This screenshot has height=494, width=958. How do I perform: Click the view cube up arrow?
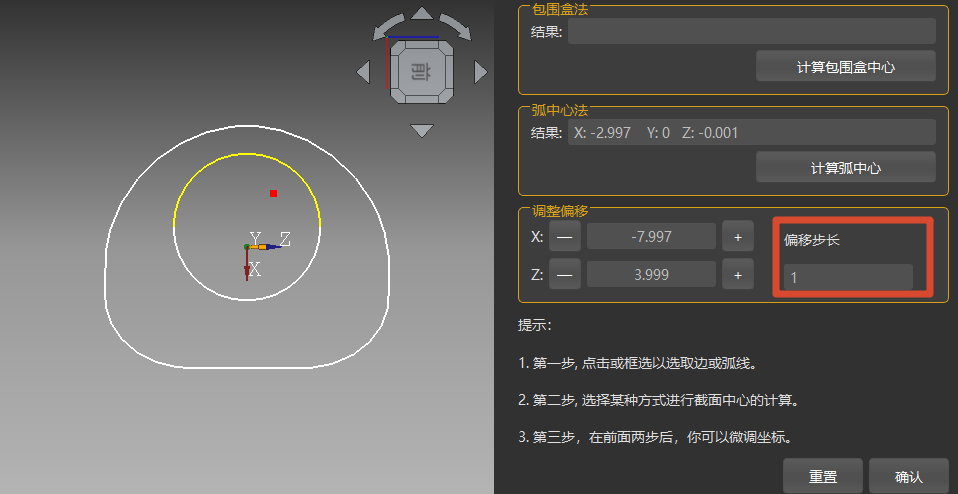pyautogui.click(x=422, y=13)
